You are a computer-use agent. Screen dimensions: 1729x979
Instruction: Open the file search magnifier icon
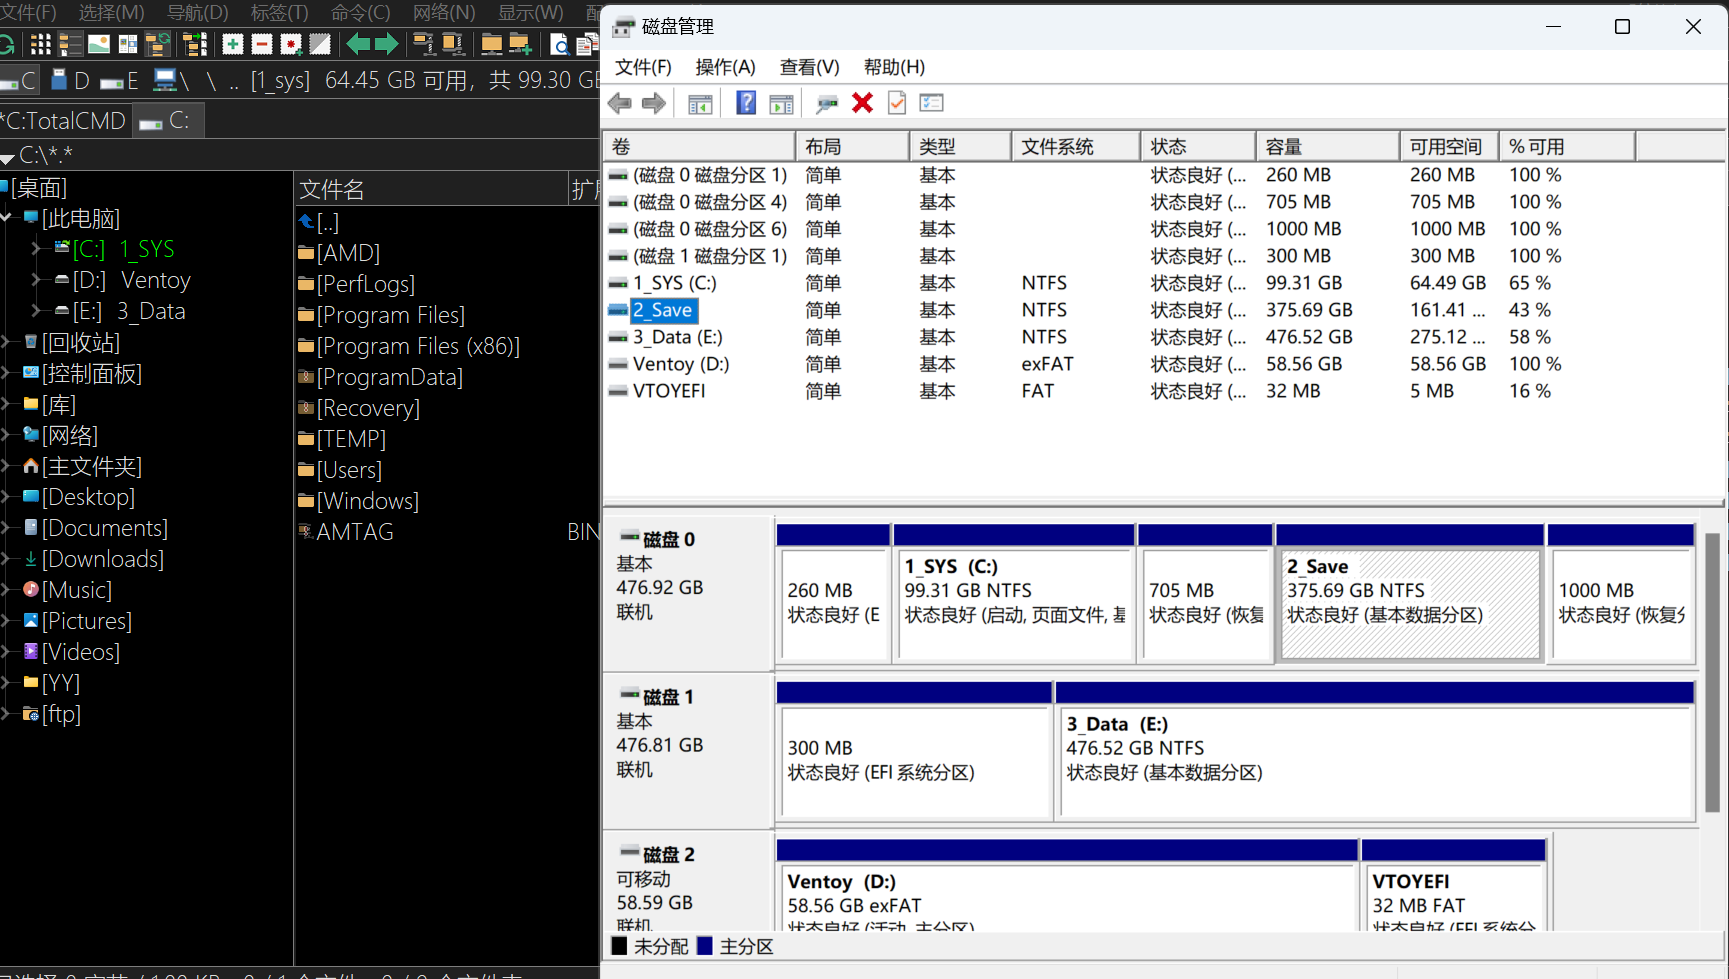[x=559, y=44]
